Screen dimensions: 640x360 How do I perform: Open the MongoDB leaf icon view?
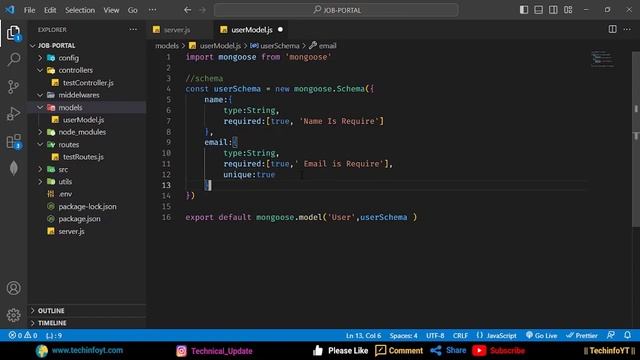click(13, 168)
